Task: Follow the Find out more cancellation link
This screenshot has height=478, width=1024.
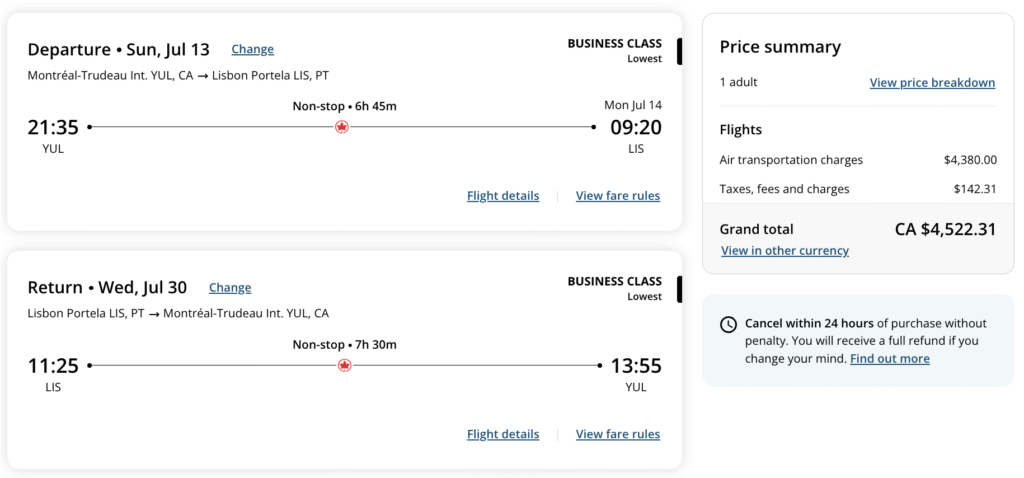Action: 890,358
